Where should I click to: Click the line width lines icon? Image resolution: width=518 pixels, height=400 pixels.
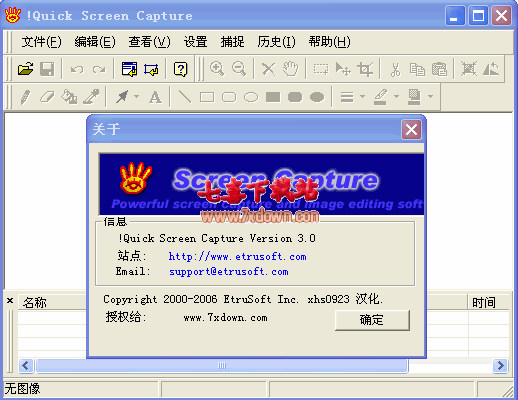pos(347,97)
